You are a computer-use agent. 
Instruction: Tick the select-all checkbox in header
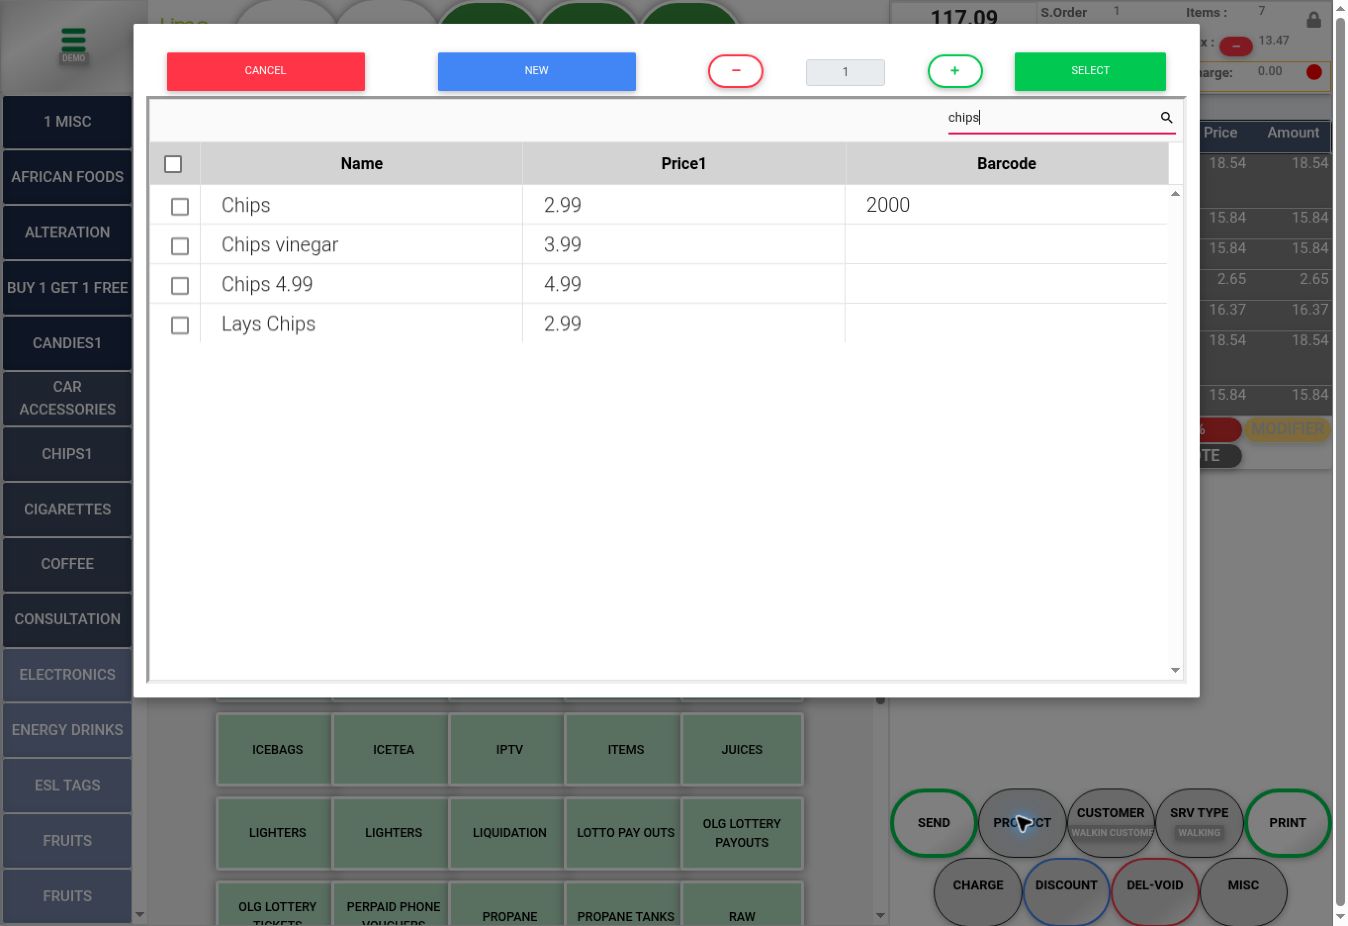coord(173,164)
